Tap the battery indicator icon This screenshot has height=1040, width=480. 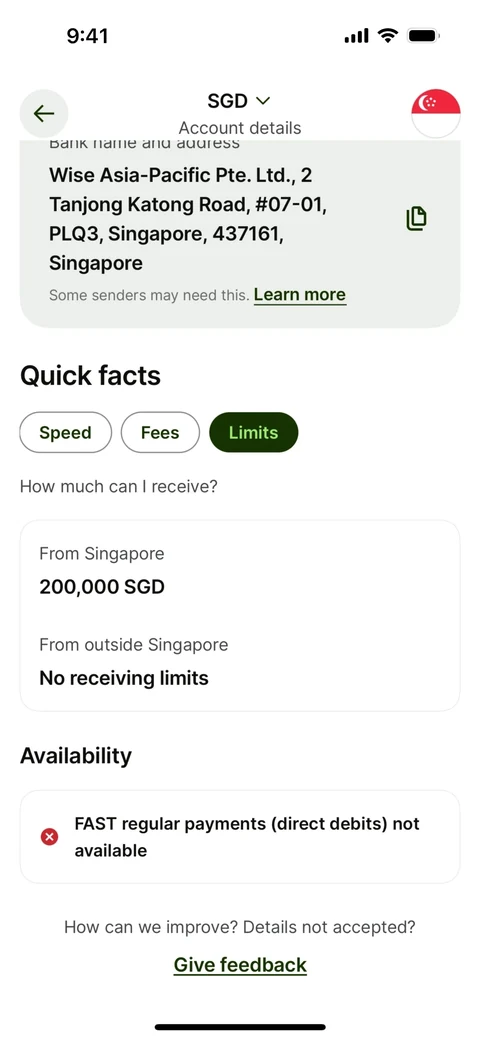coord(424,36)
